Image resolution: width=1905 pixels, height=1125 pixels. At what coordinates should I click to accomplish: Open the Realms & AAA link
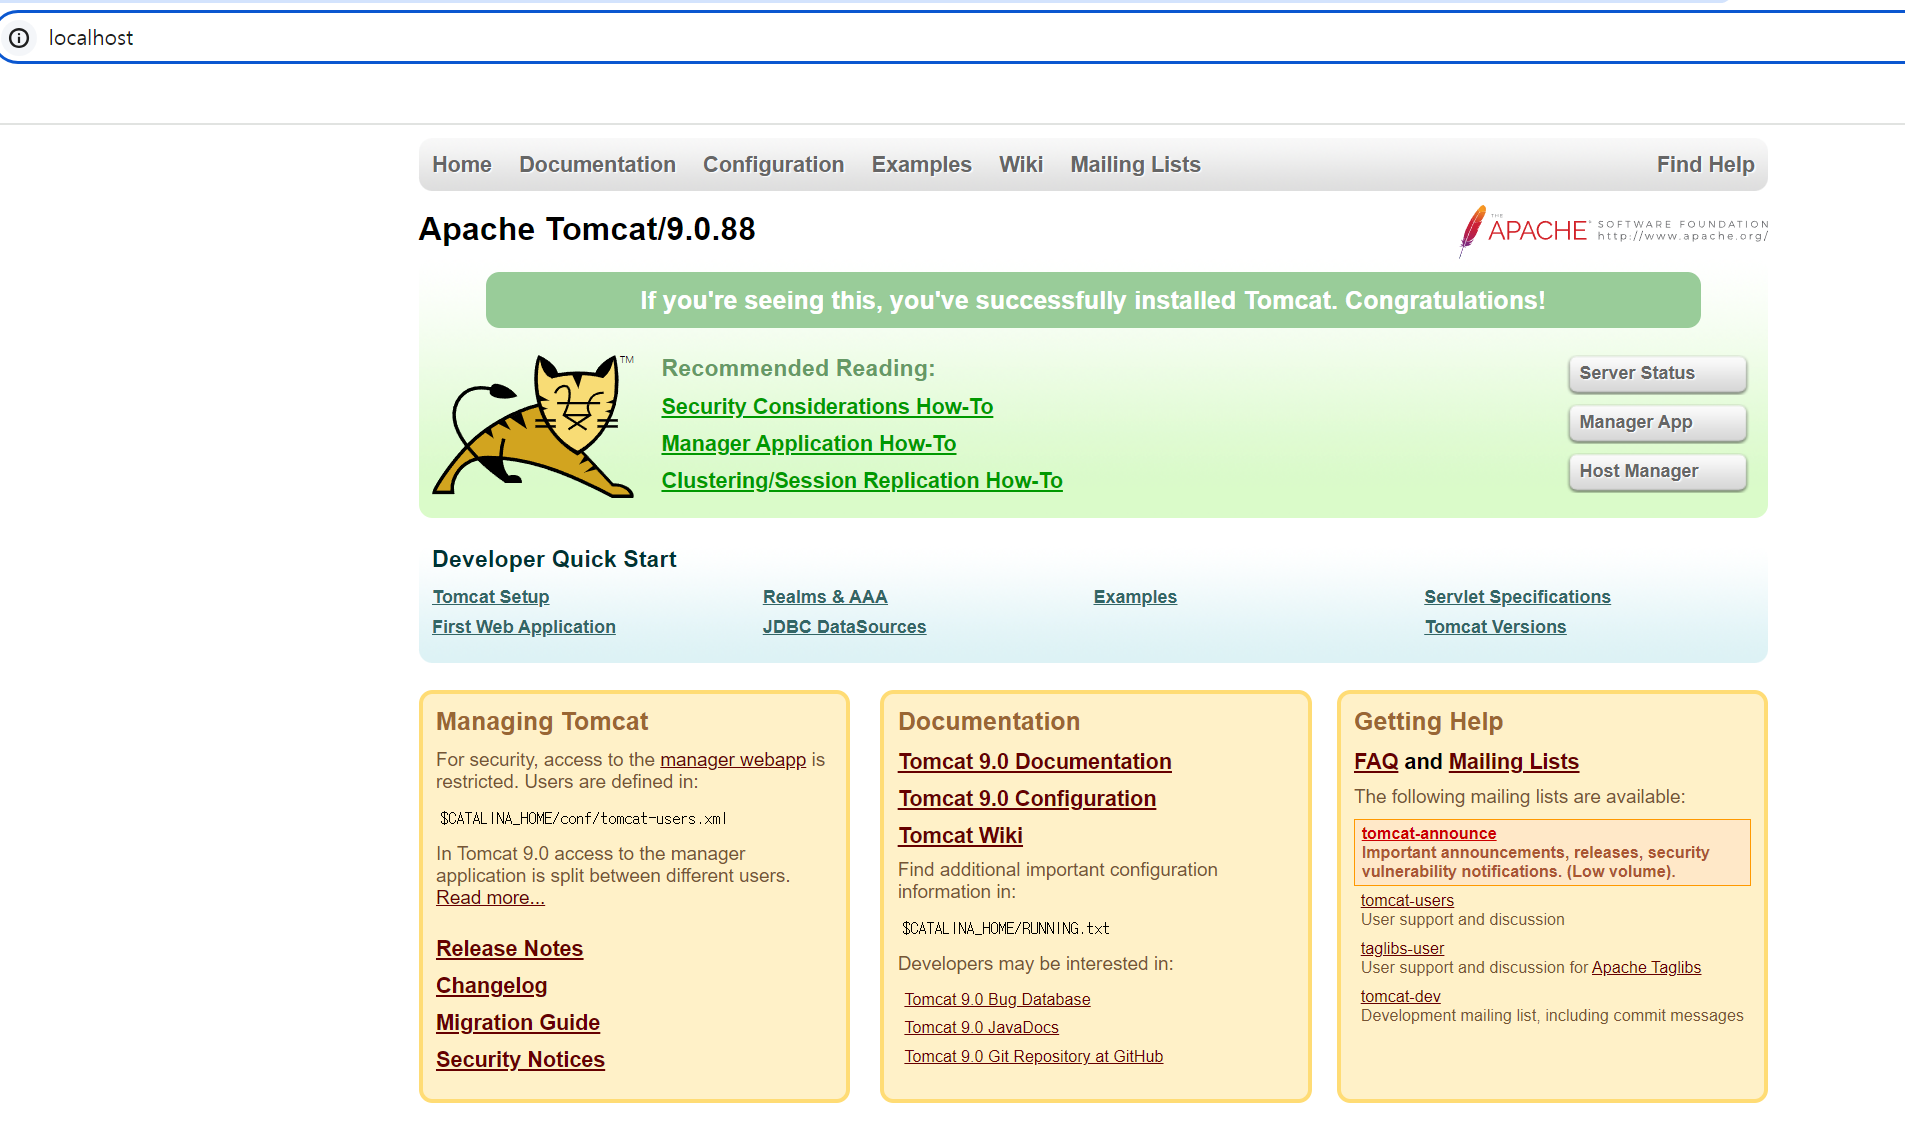pos(825,597)
